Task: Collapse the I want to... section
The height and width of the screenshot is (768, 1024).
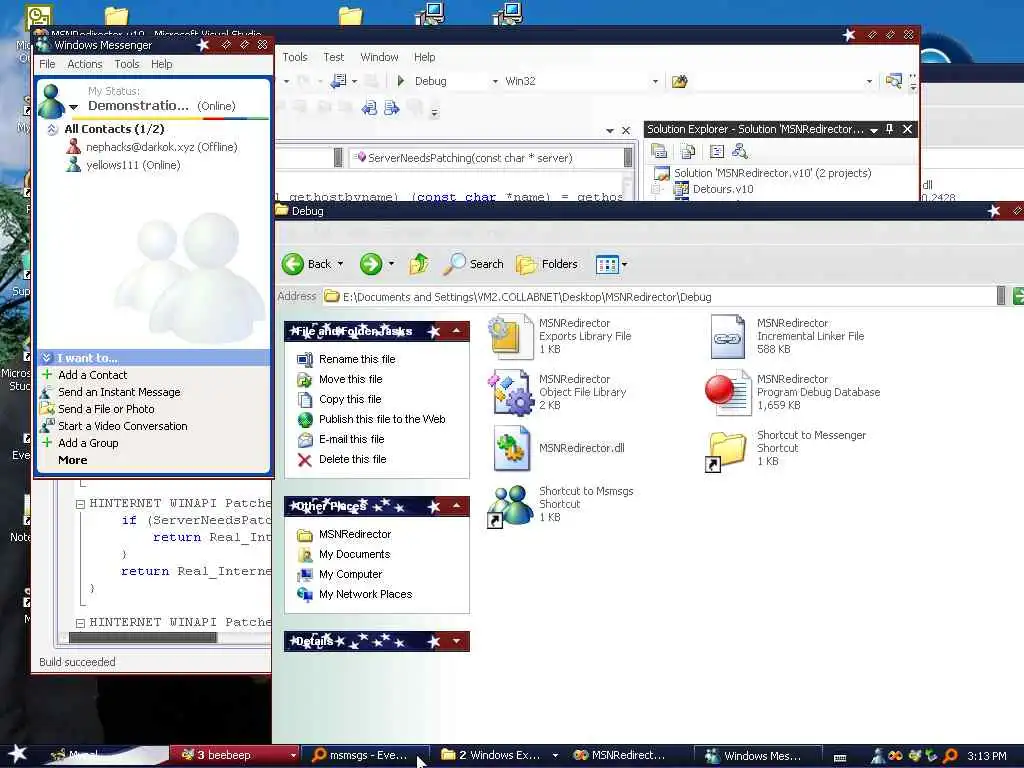Action: click(x=46, y=358)
